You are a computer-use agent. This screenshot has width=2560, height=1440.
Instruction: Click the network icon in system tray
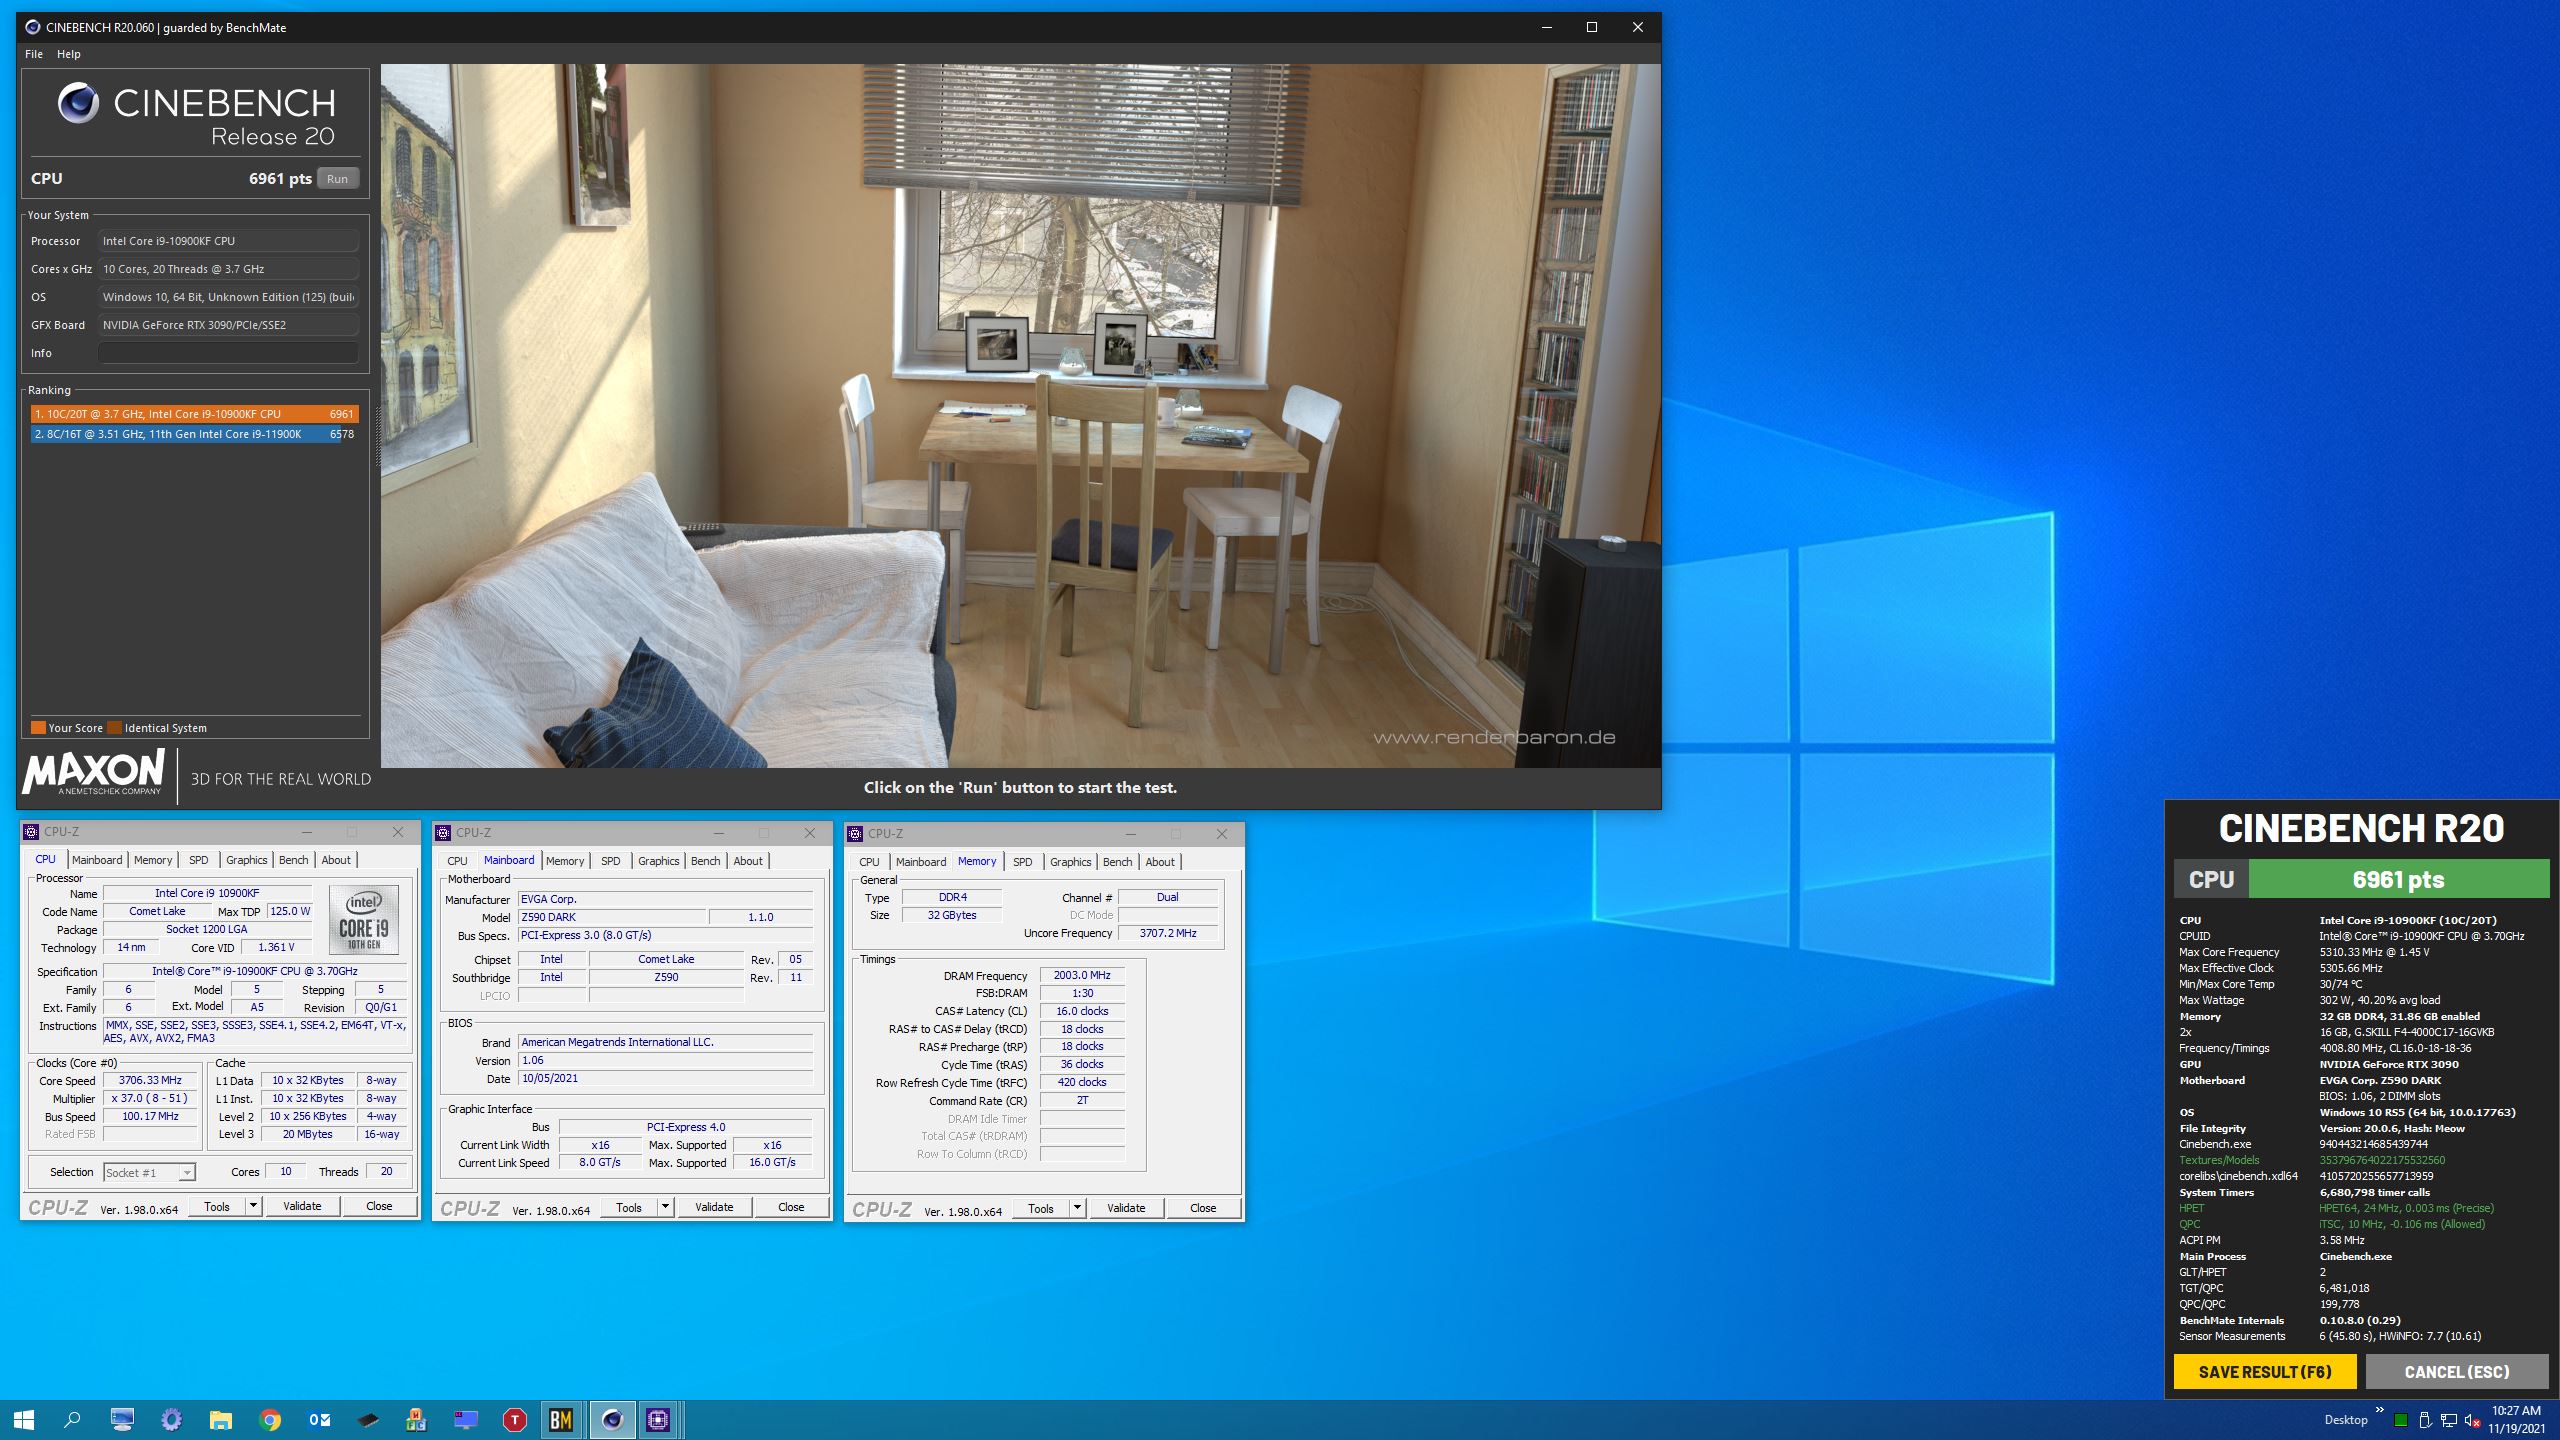click(2449, 1420)
